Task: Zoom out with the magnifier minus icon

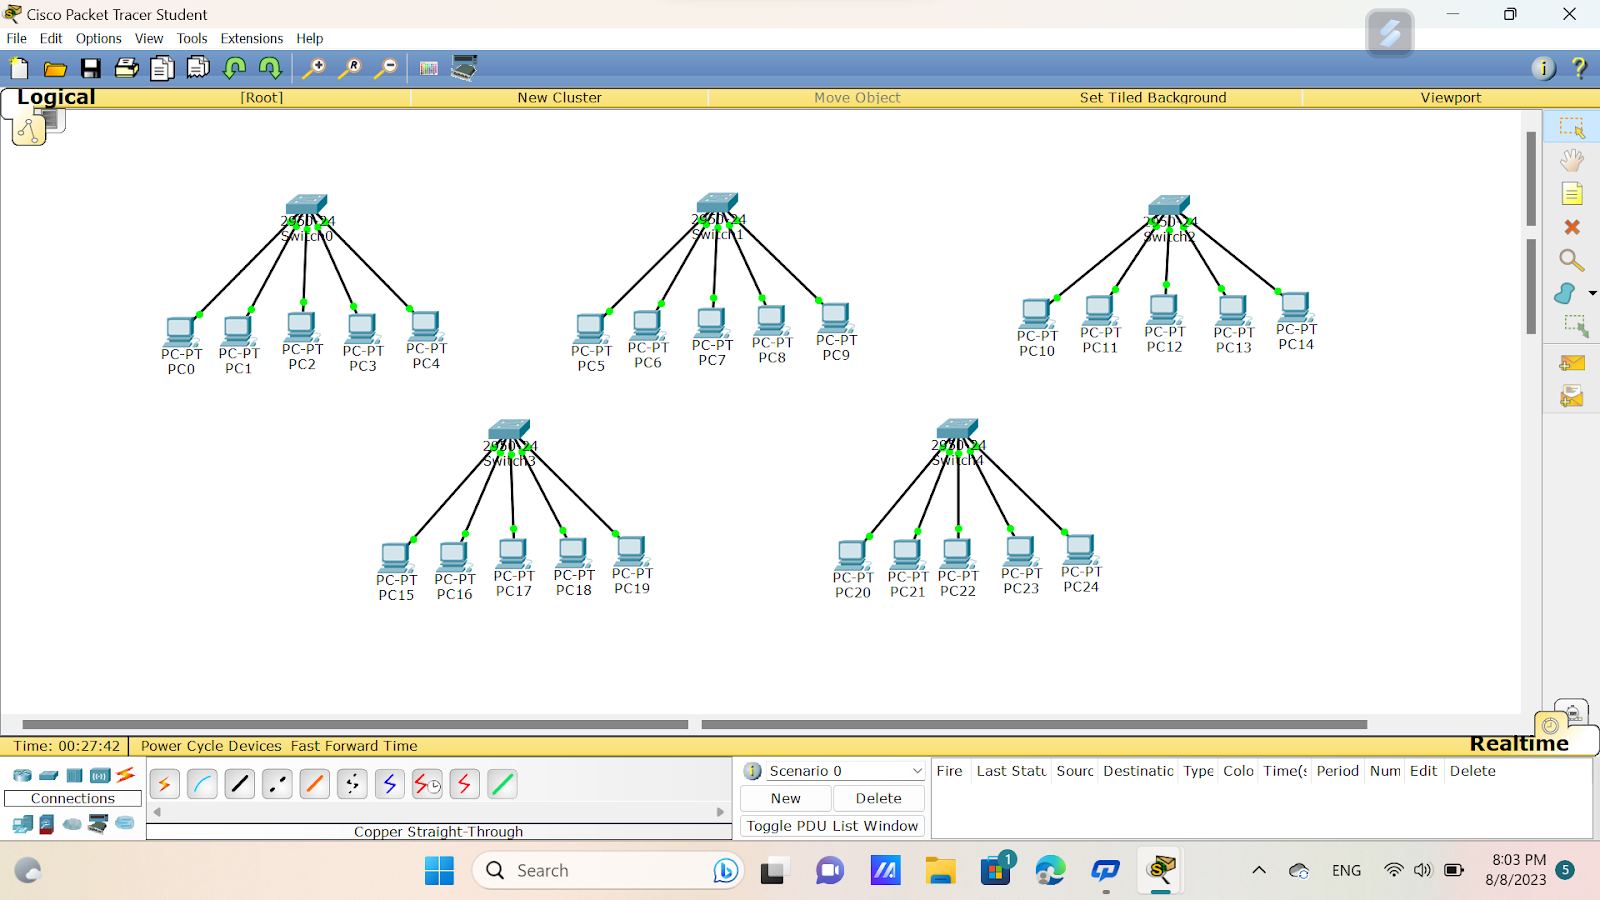Action: (385, 68)
